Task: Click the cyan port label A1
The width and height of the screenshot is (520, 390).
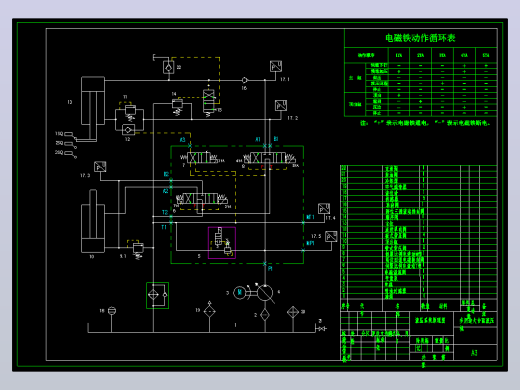Action: [x=258, y=139]
